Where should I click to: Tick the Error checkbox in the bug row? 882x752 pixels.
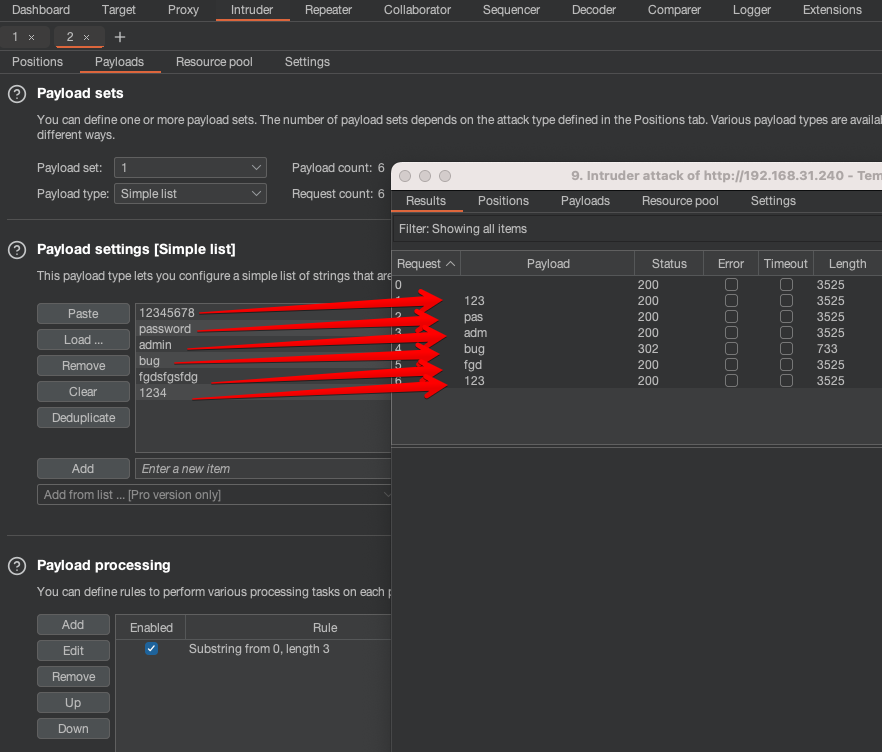tap(731, 349)
